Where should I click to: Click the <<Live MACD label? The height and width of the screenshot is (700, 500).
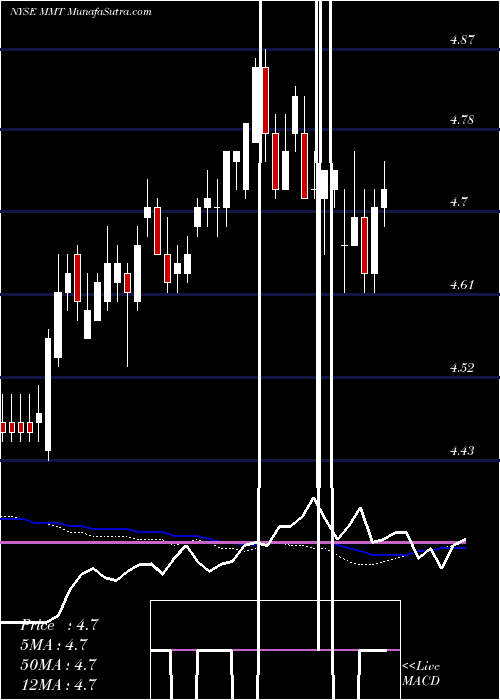coord(421,674)
